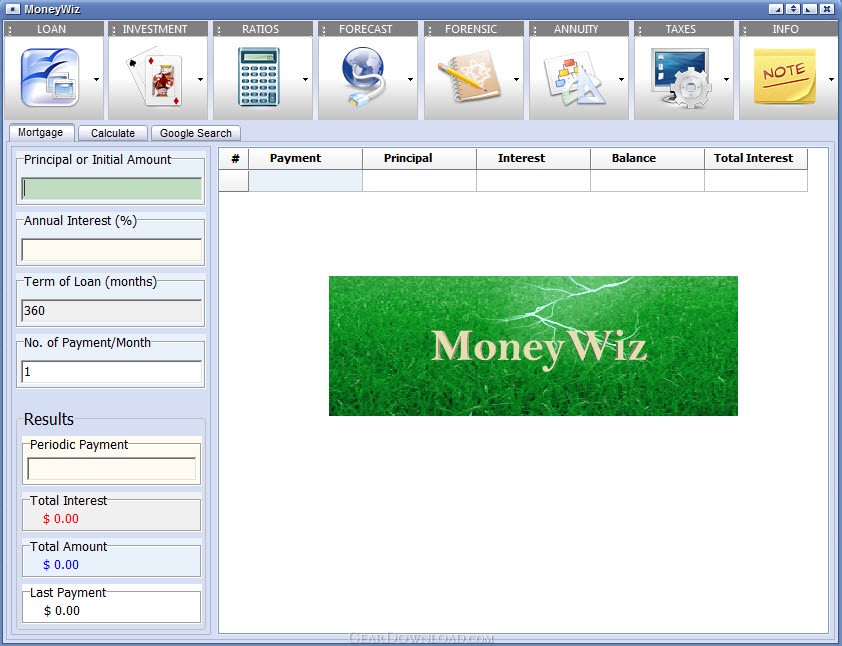
Task: Switch to the Calculate tab
Action: click(x=113, y=133)
